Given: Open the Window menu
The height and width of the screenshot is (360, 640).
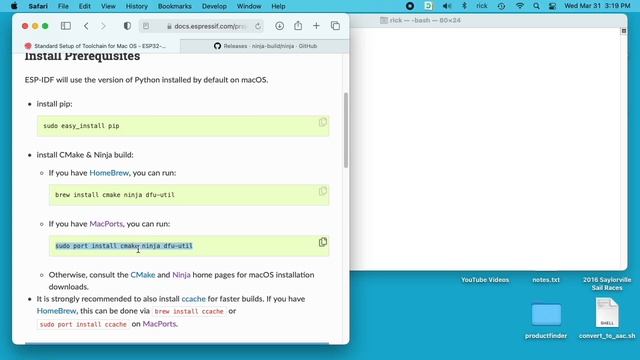Looking at the screenshot, I should (249, 6).
